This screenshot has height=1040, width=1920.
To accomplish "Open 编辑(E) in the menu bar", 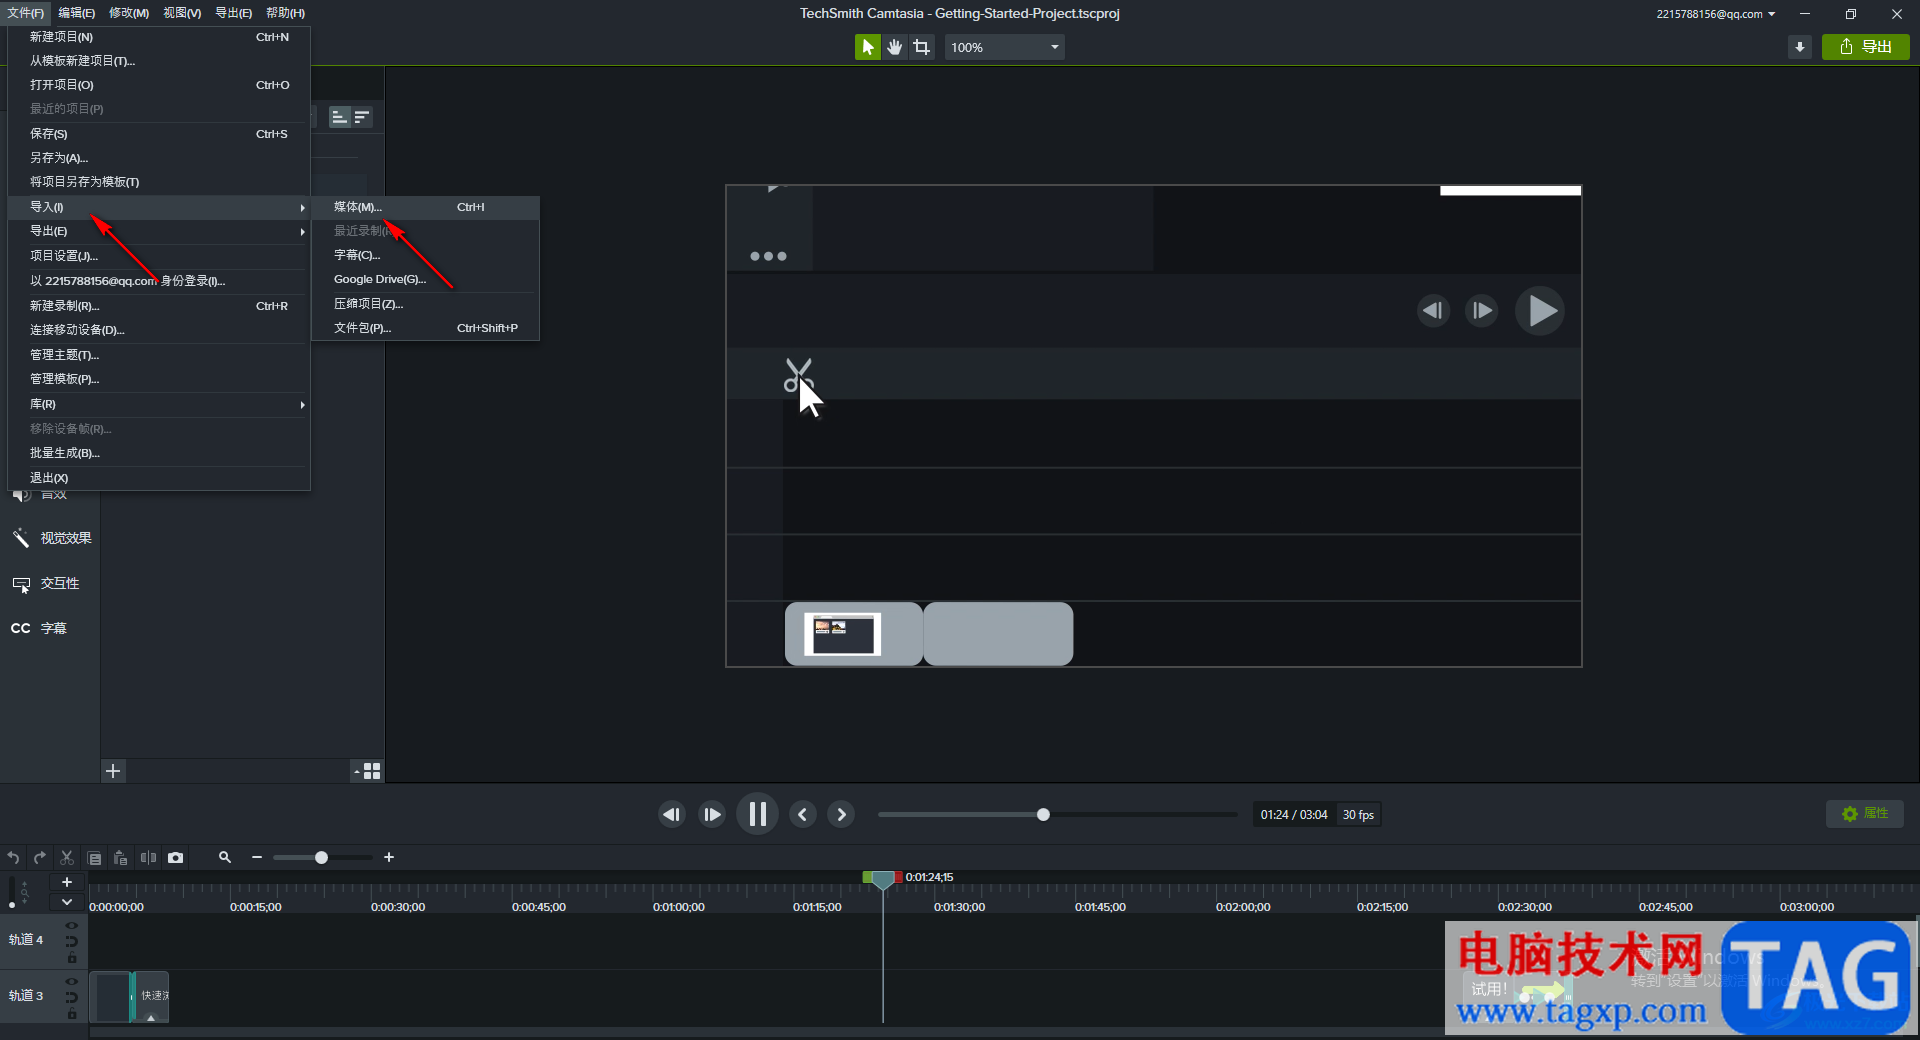I will coord(77,13).
